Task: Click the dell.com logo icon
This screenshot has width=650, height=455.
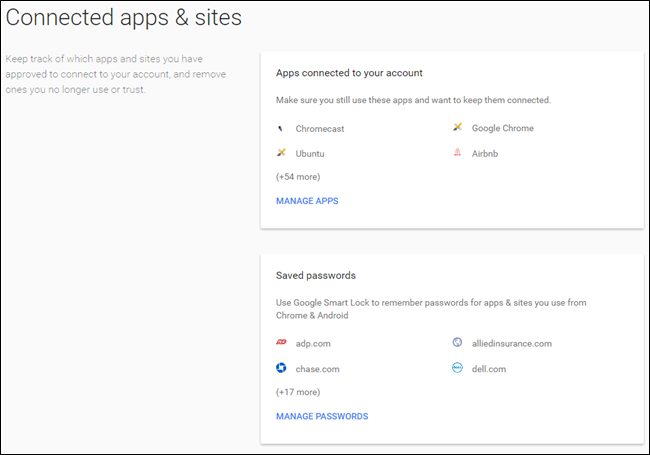Action: 457,368
